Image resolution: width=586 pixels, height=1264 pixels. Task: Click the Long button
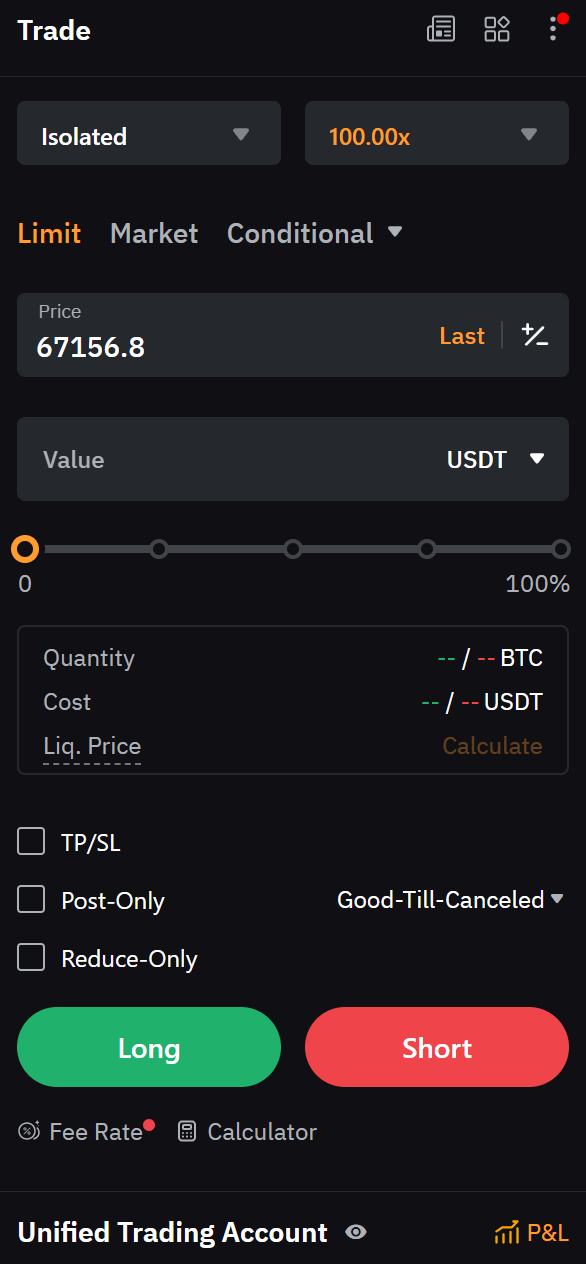148,1048
